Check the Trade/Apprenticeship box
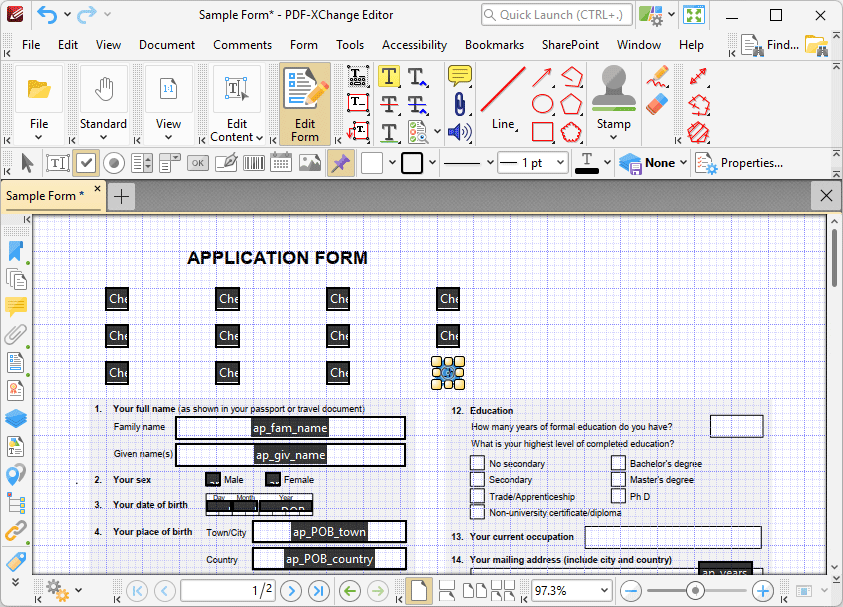Screen dimensions: 843x607 tap(477, 496)
